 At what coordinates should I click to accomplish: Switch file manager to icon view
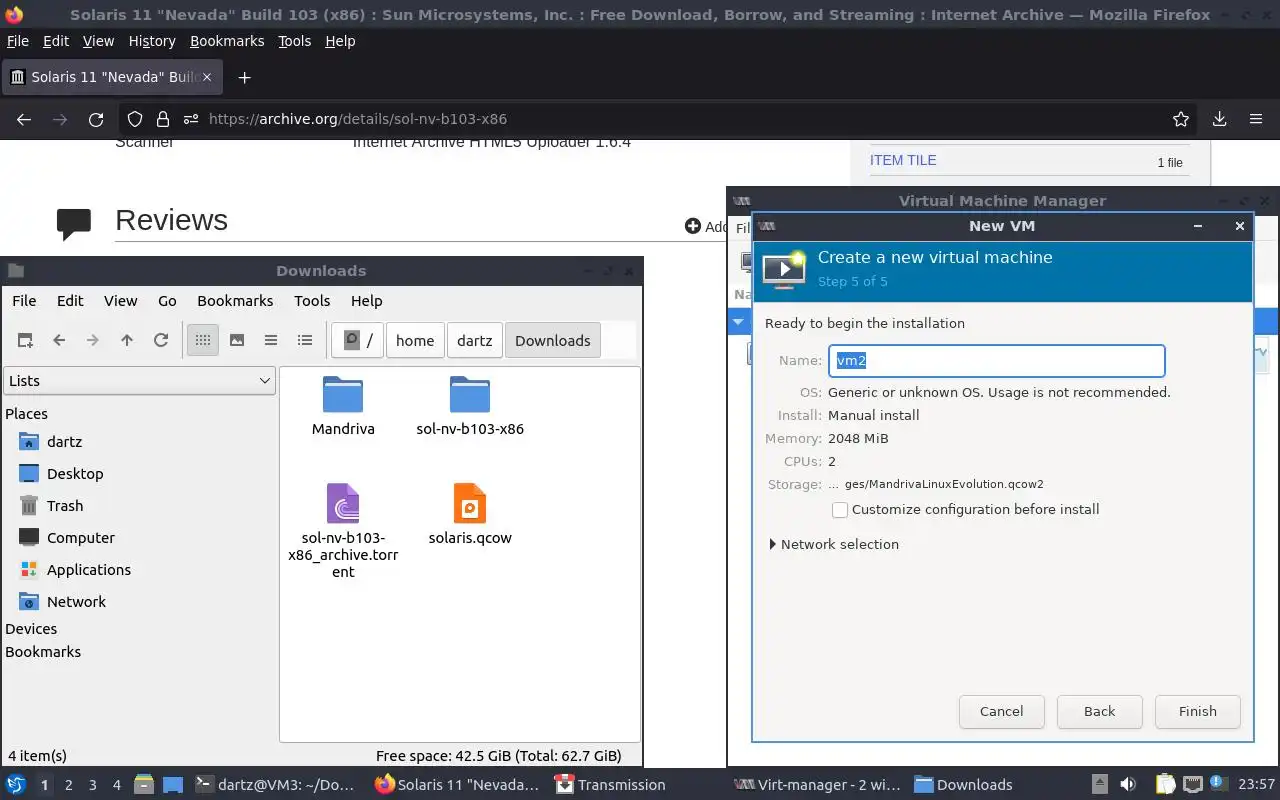203,340
